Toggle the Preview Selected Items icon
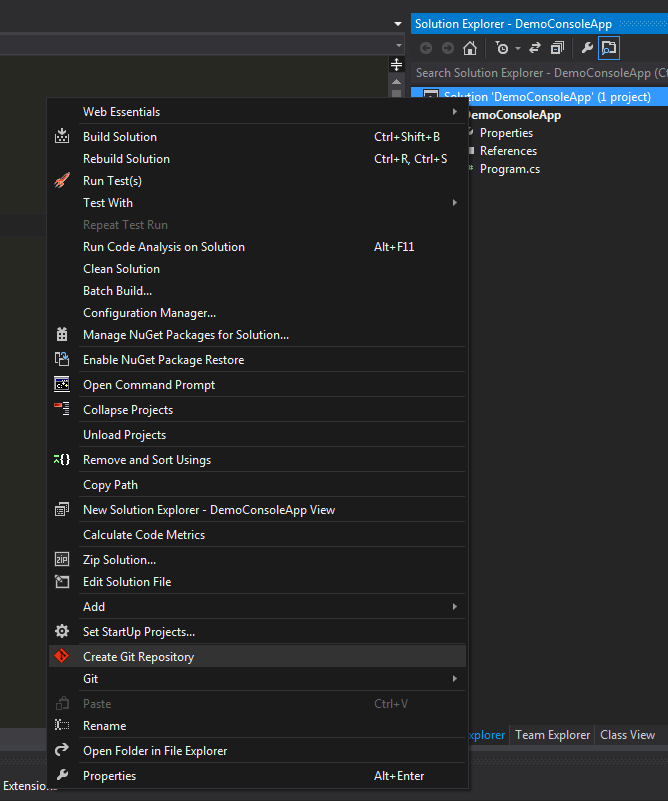This screenshot has width=668, height=801. pos(609,48)
